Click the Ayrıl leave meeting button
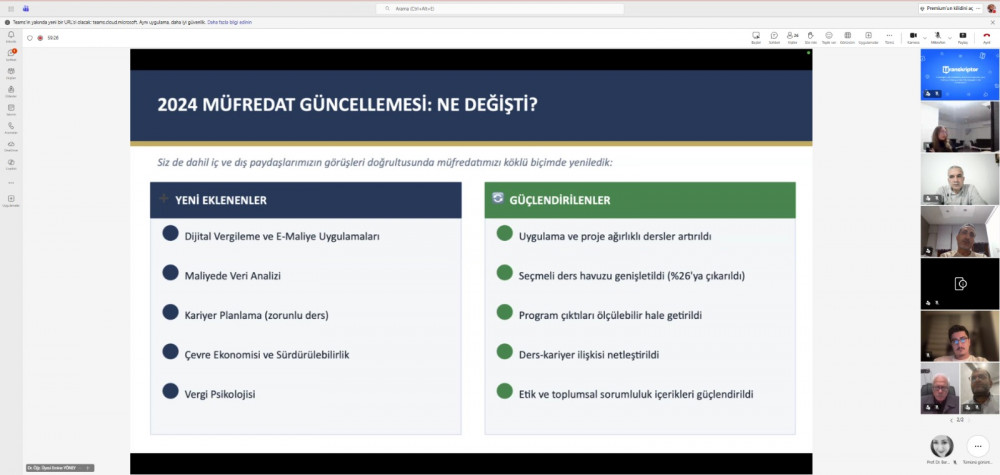1000x475 pixels. (x=986, y=37)
